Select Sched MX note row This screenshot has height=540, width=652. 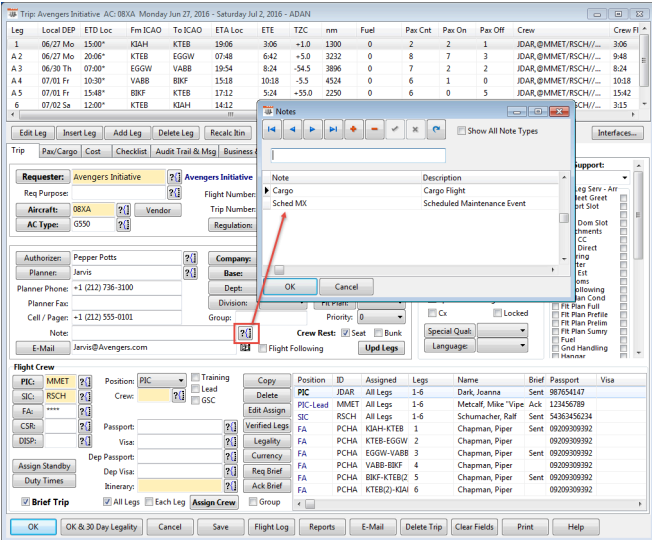(x=410, y=203)
